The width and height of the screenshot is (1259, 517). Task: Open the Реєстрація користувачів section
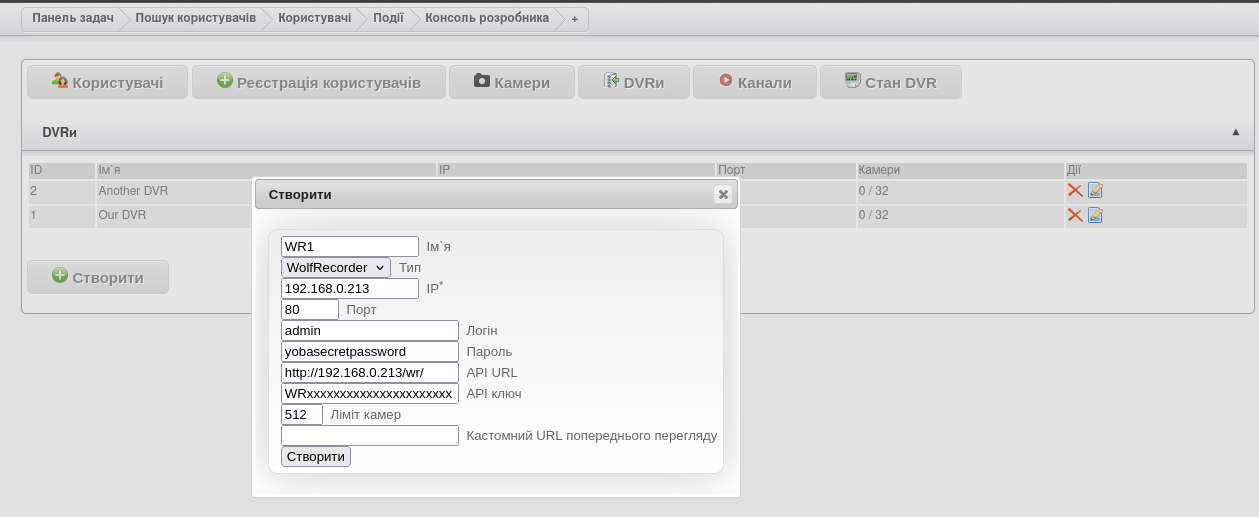pos(318,83)
